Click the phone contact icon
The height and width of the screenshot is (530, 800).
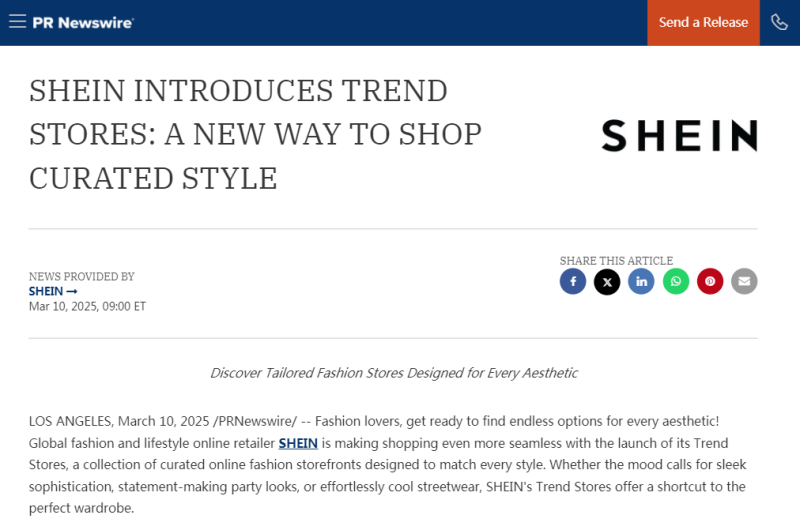[x=780, y=22]
